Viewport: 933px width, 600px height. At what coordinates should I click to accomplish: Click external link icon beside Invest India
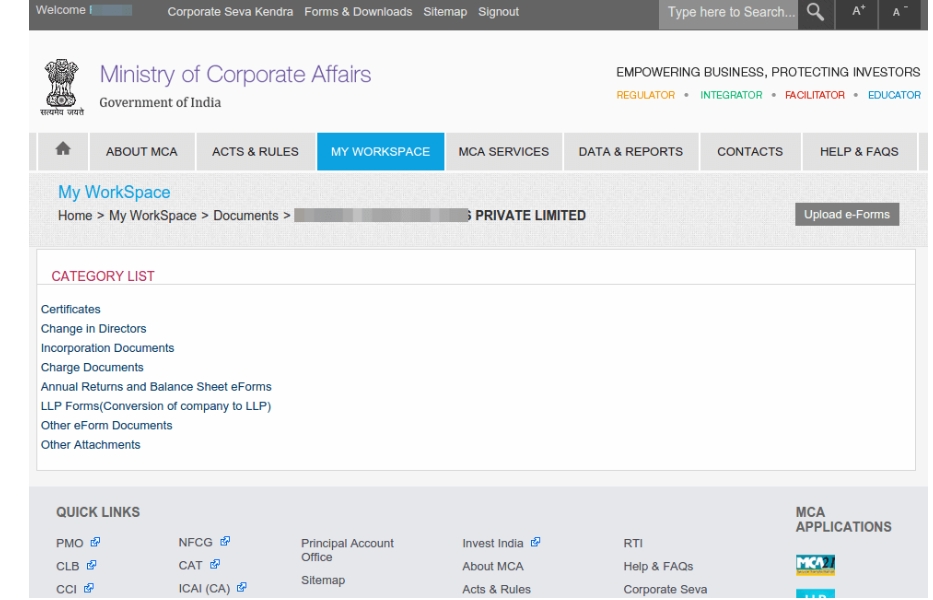(x=536, y=542)
